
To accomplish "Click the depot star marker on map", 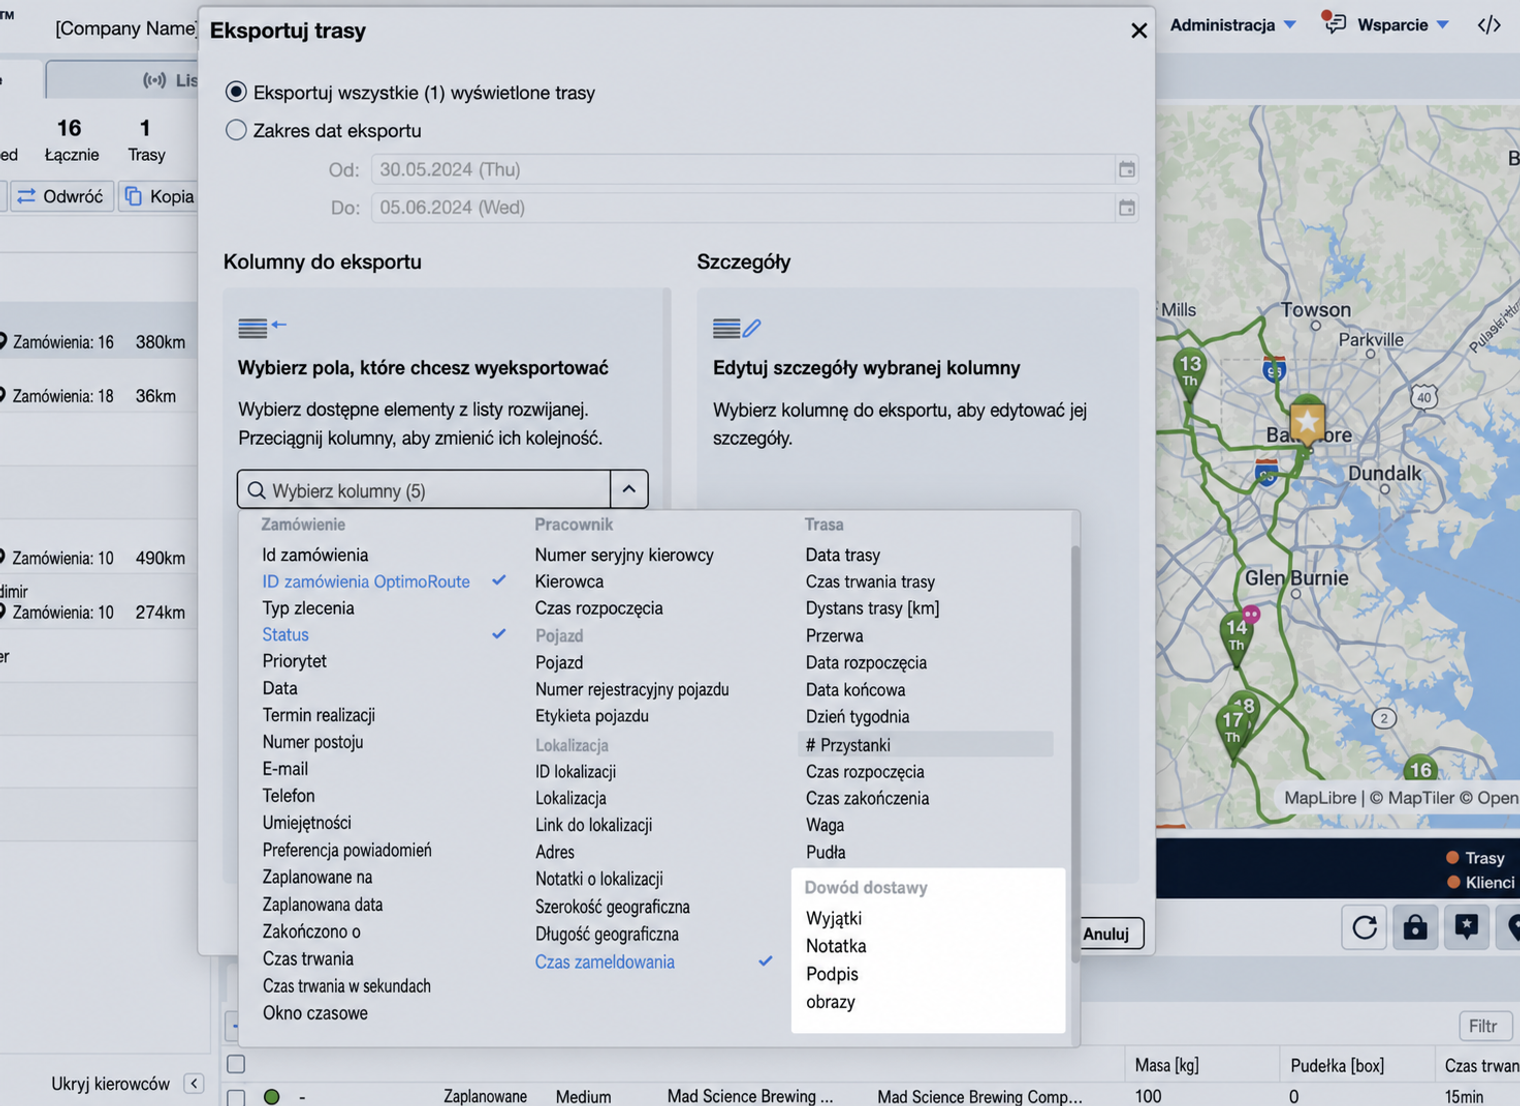I will (x=1307, y=422).
